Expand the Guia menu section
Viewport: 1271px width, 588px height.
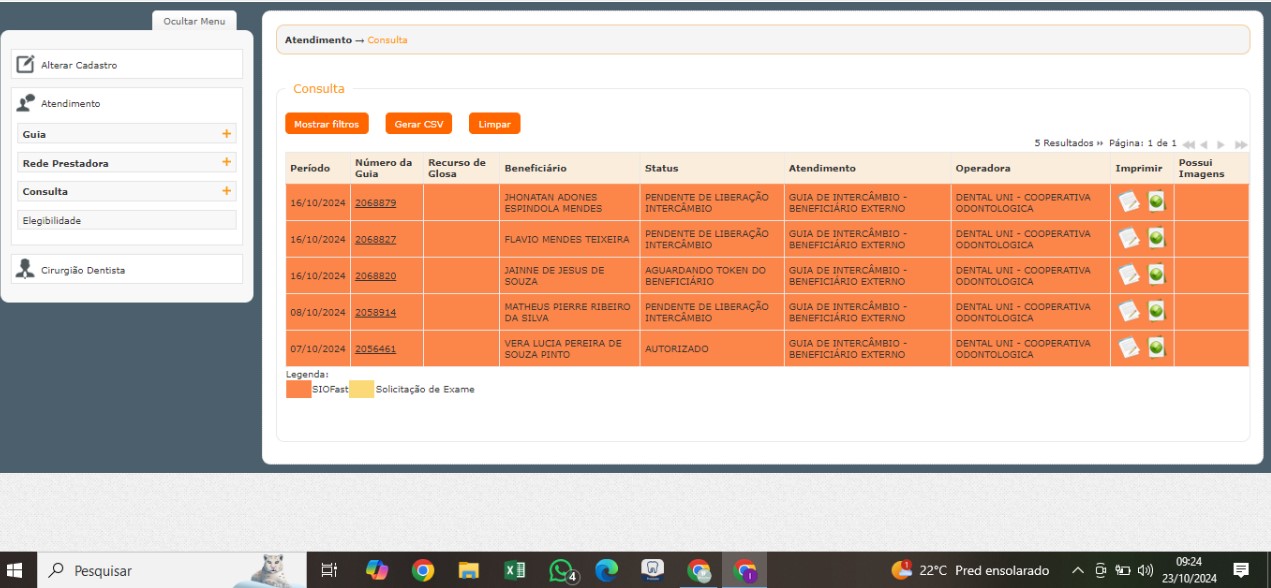(x=226, y=134)
